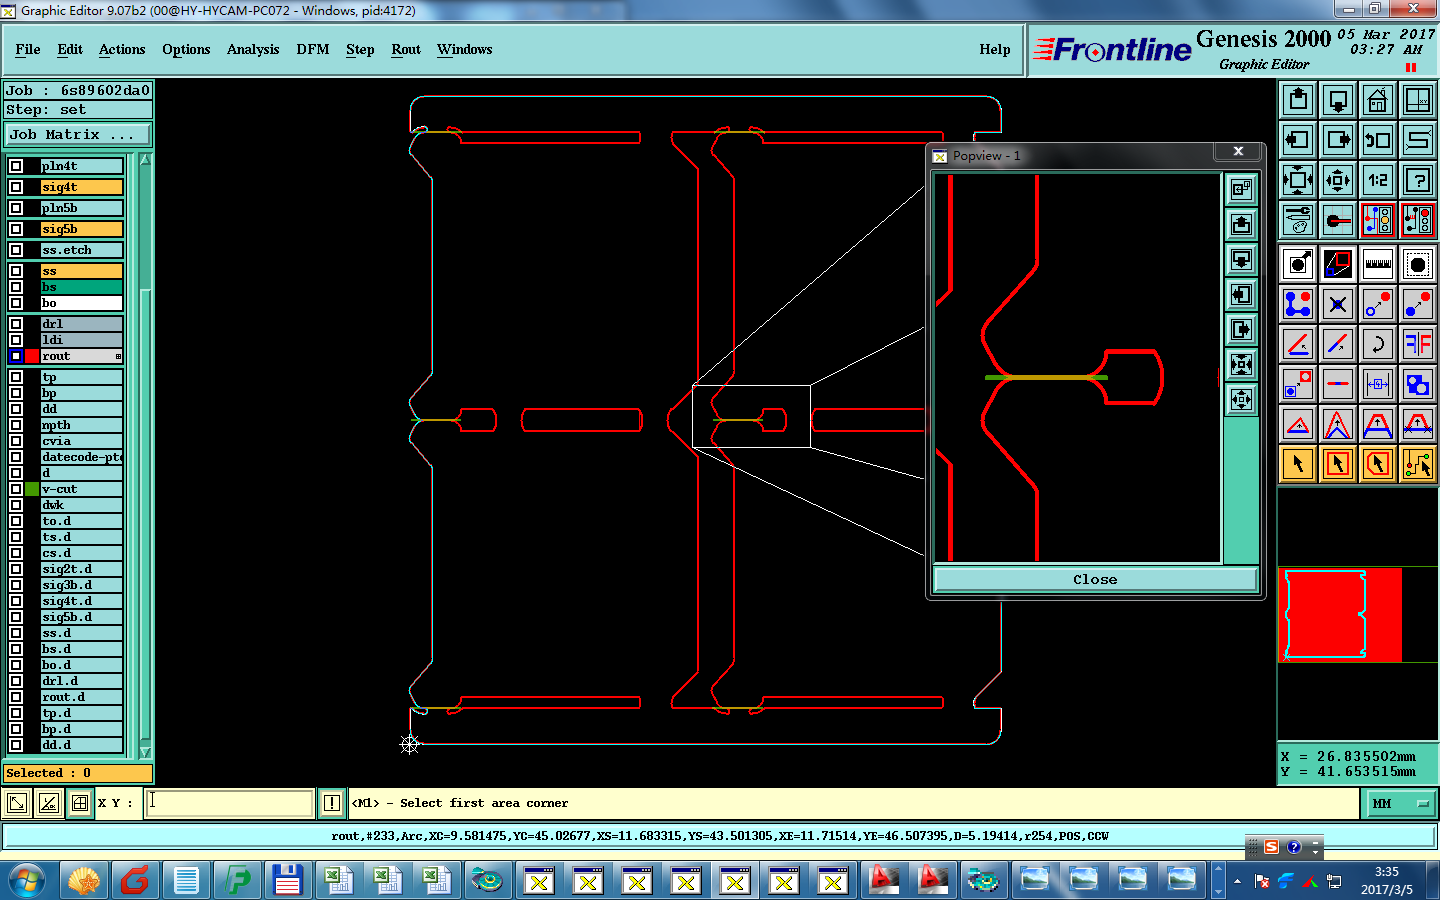Open the first Excel taskbar icon

pyautogui.click(x=337, y=880)
